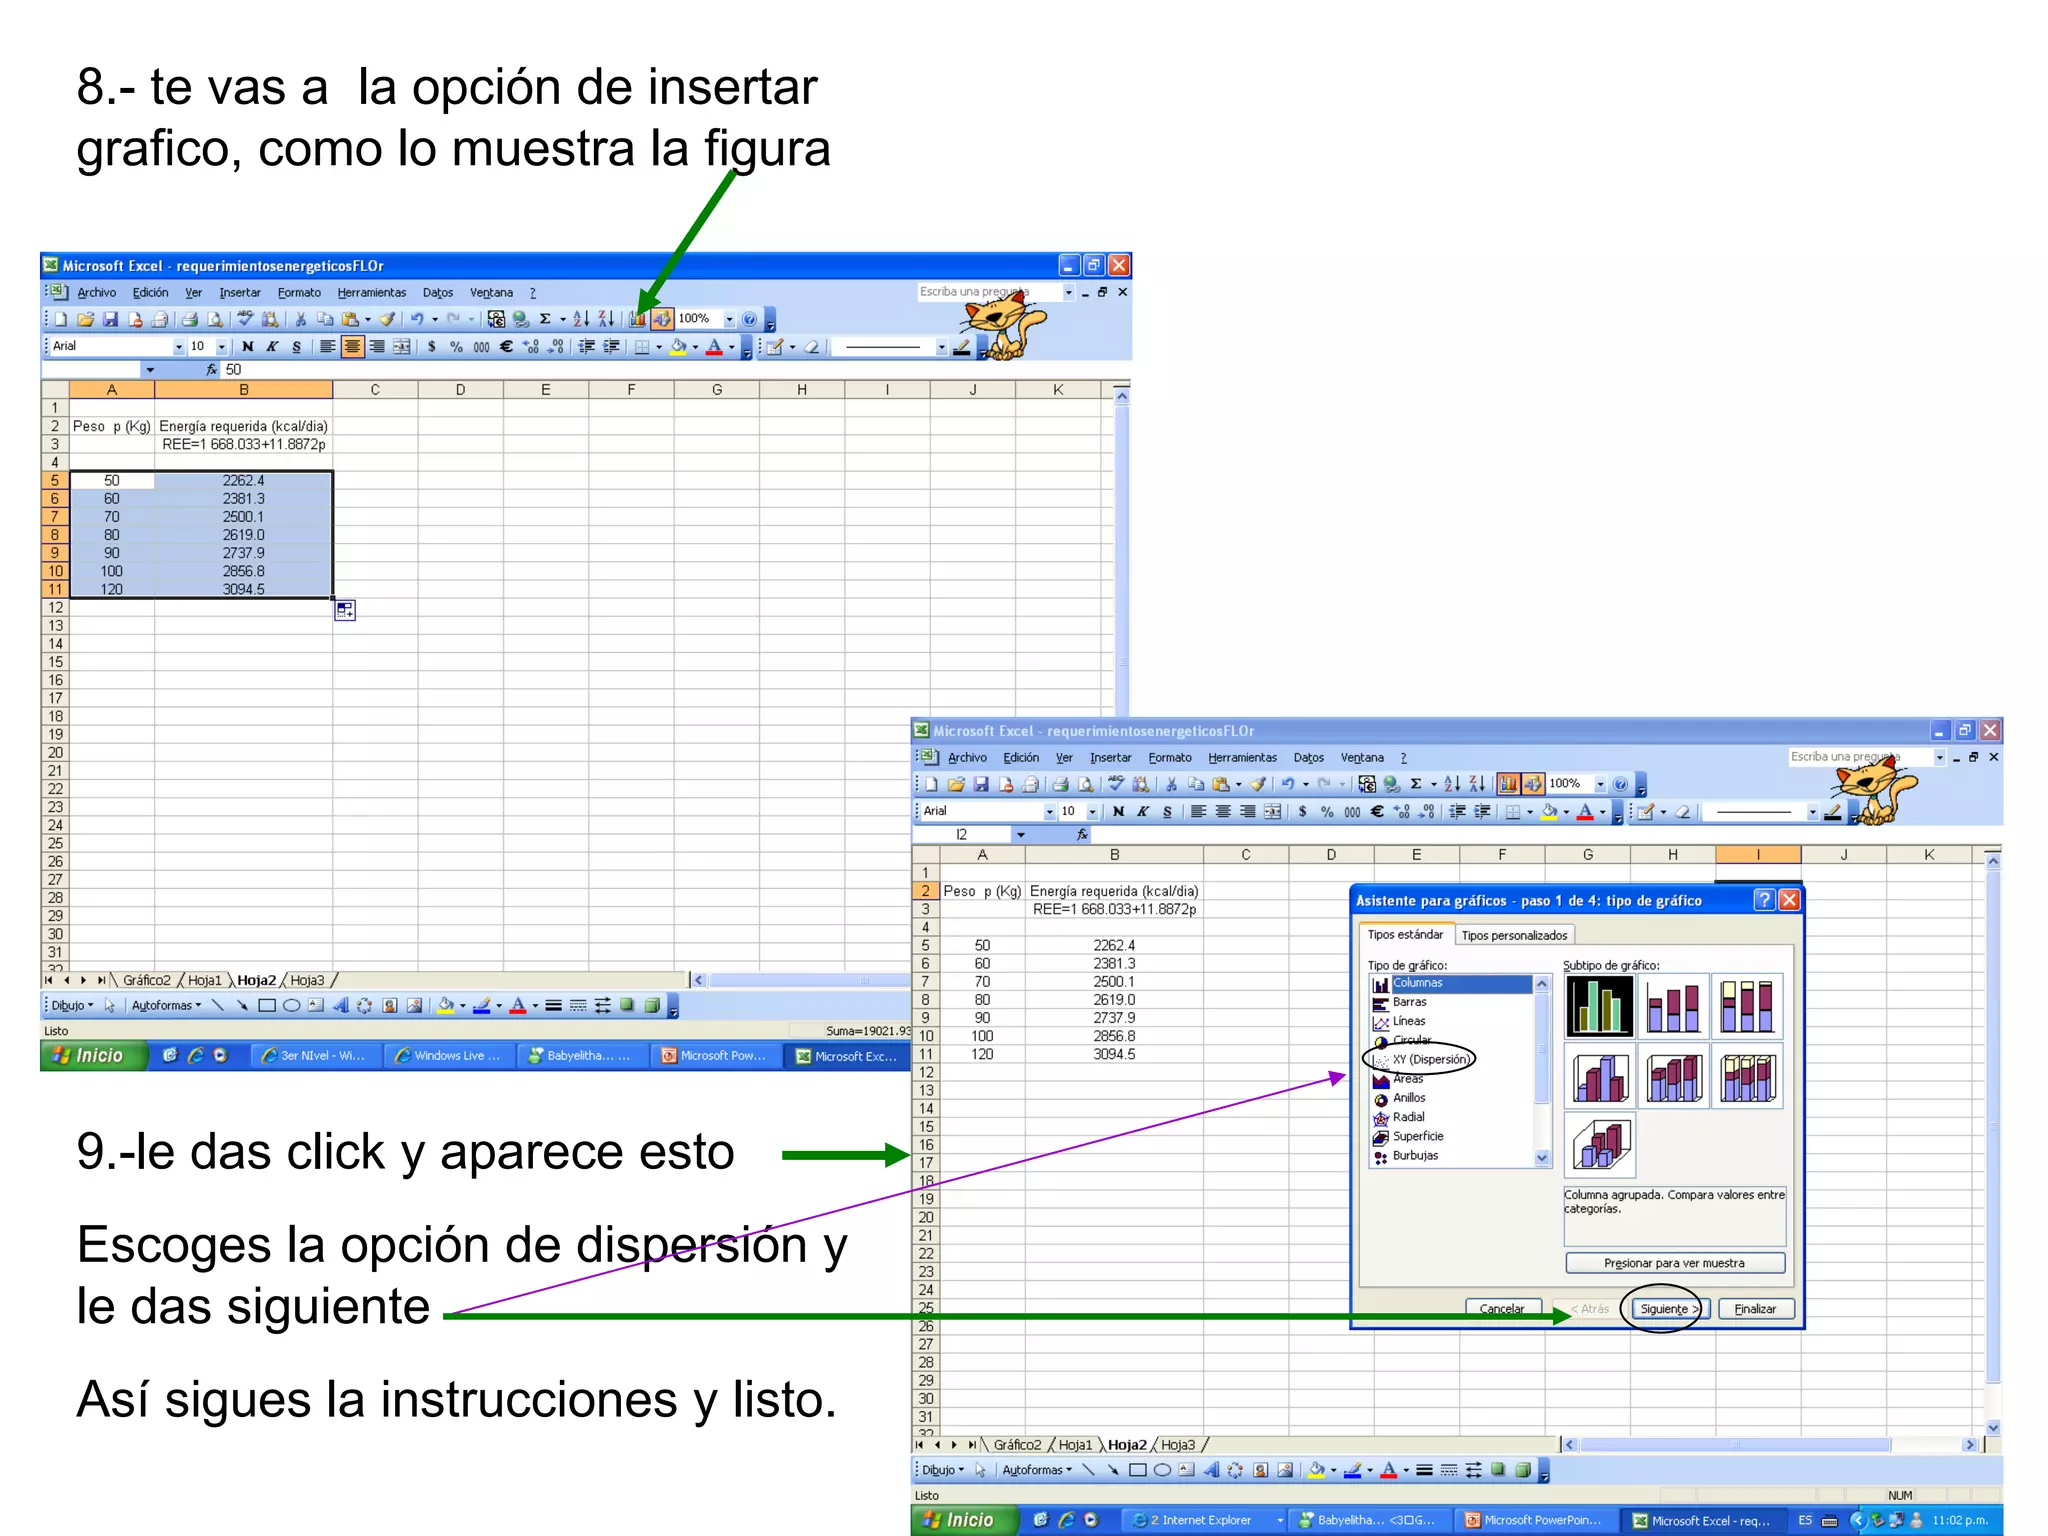Toggle center alignment in the selected-cells Excel window
The height and width of the screenshot is (1536, 2048).
pos(352,347)
